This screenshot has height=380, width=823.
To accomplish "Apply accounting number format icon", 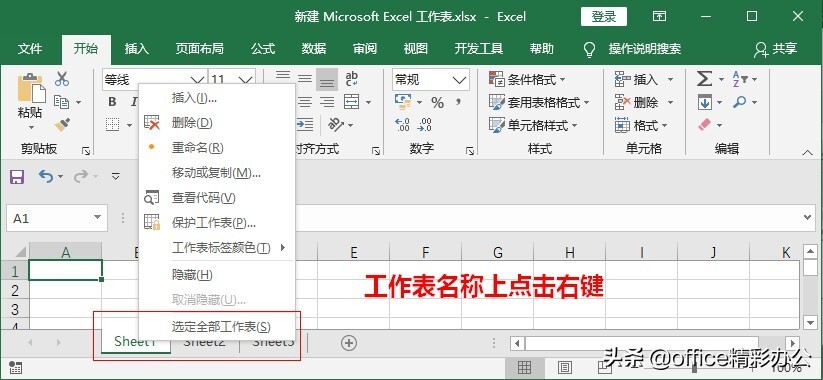I will (403, 102).
